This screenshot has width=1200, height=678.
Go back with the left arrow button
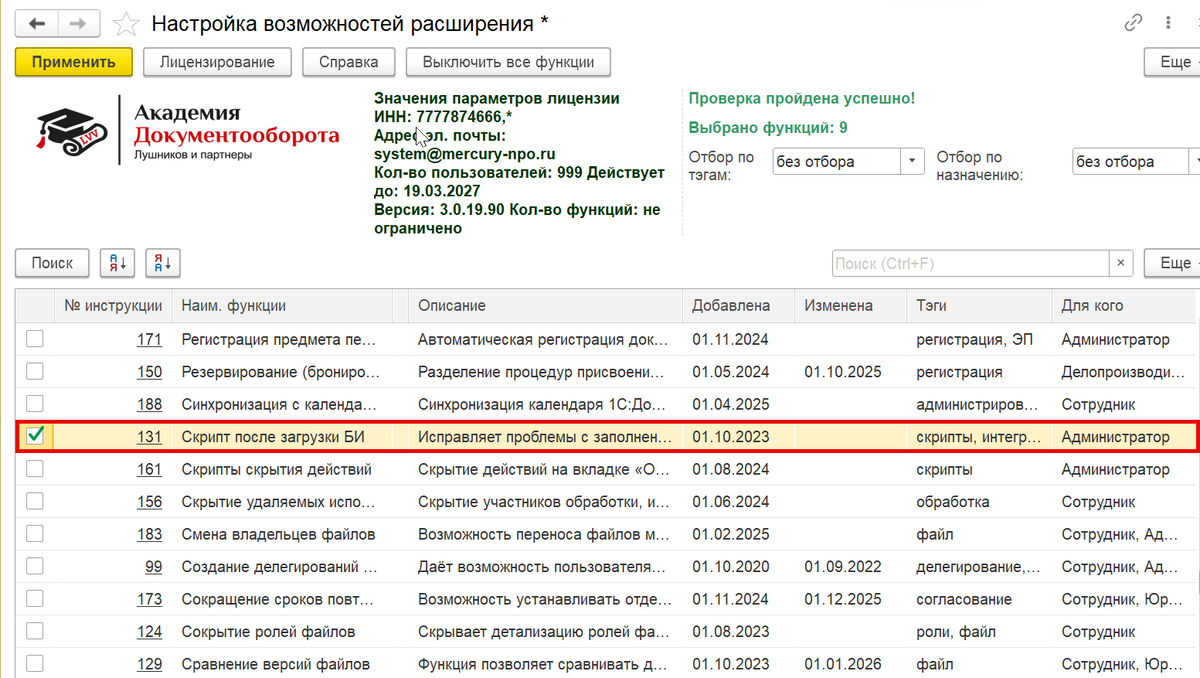click(37, 22)
